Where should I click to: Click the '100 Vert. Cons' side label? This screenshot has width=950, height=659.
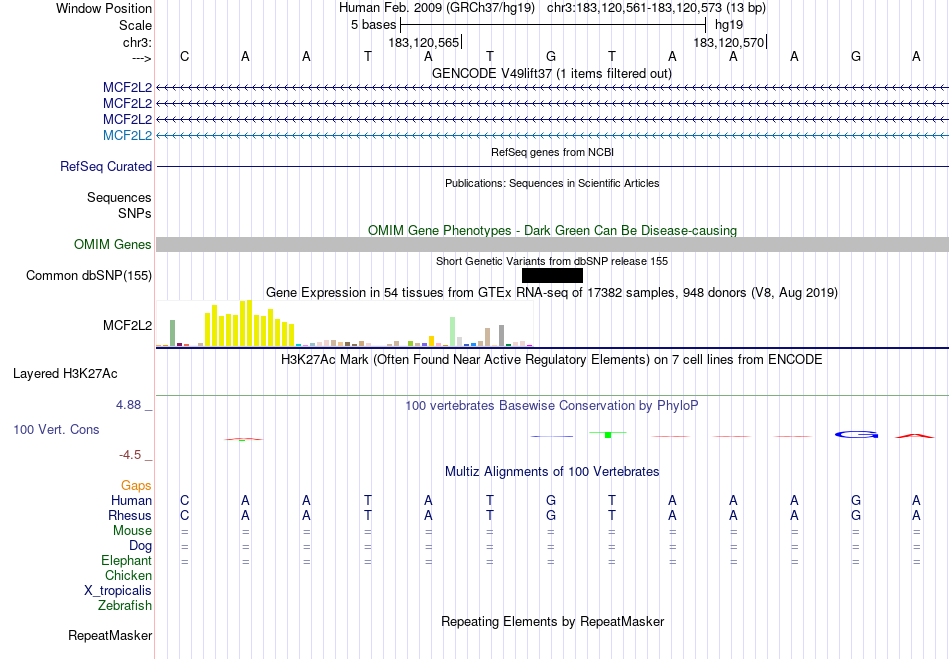tap(56, 429)
